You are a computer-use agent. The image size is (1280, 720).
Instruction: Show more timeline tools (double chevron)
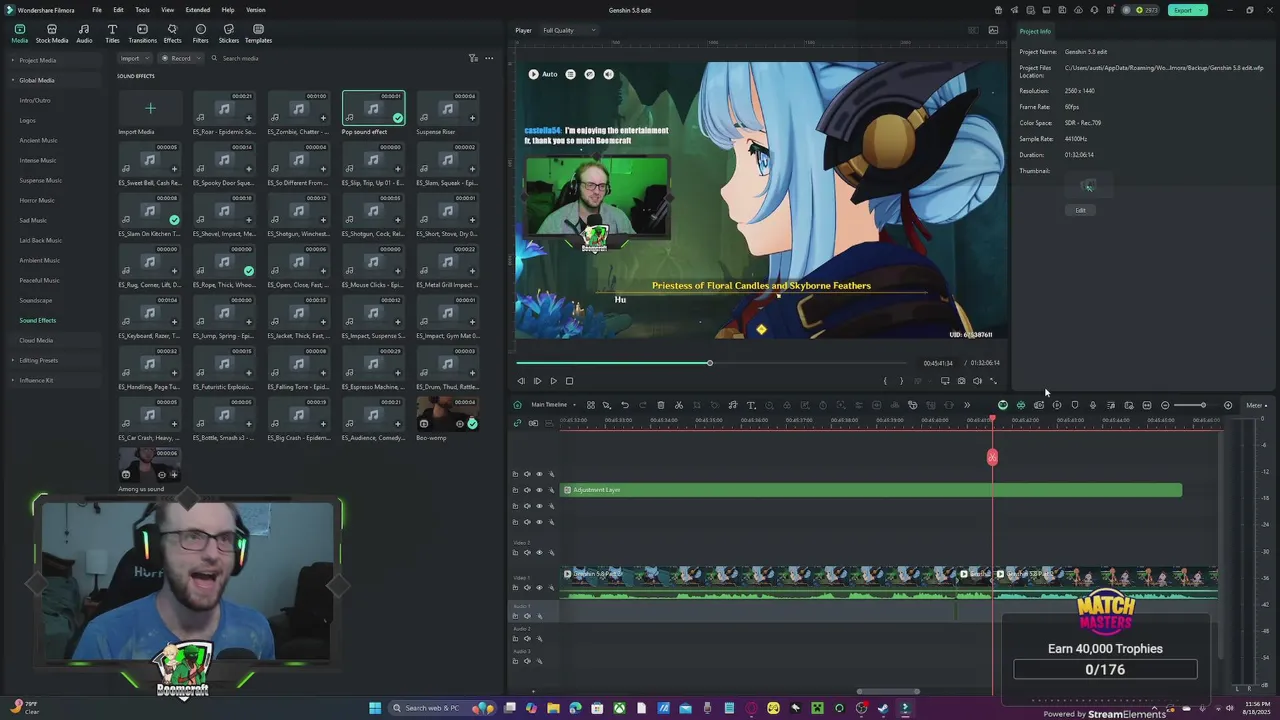tap(966, 405)
